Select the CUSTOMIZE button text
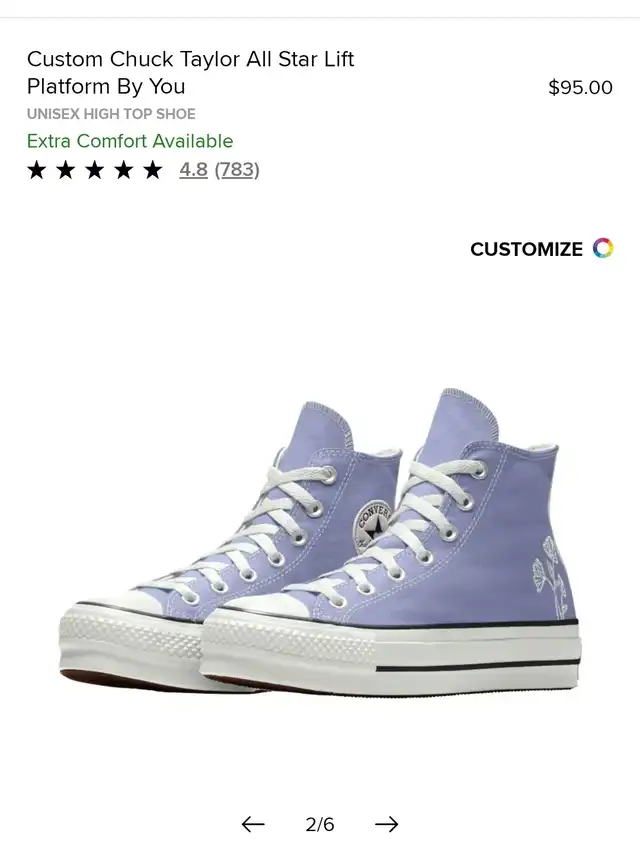The width and height of the screenshot is (640, 853). (526, 249)
